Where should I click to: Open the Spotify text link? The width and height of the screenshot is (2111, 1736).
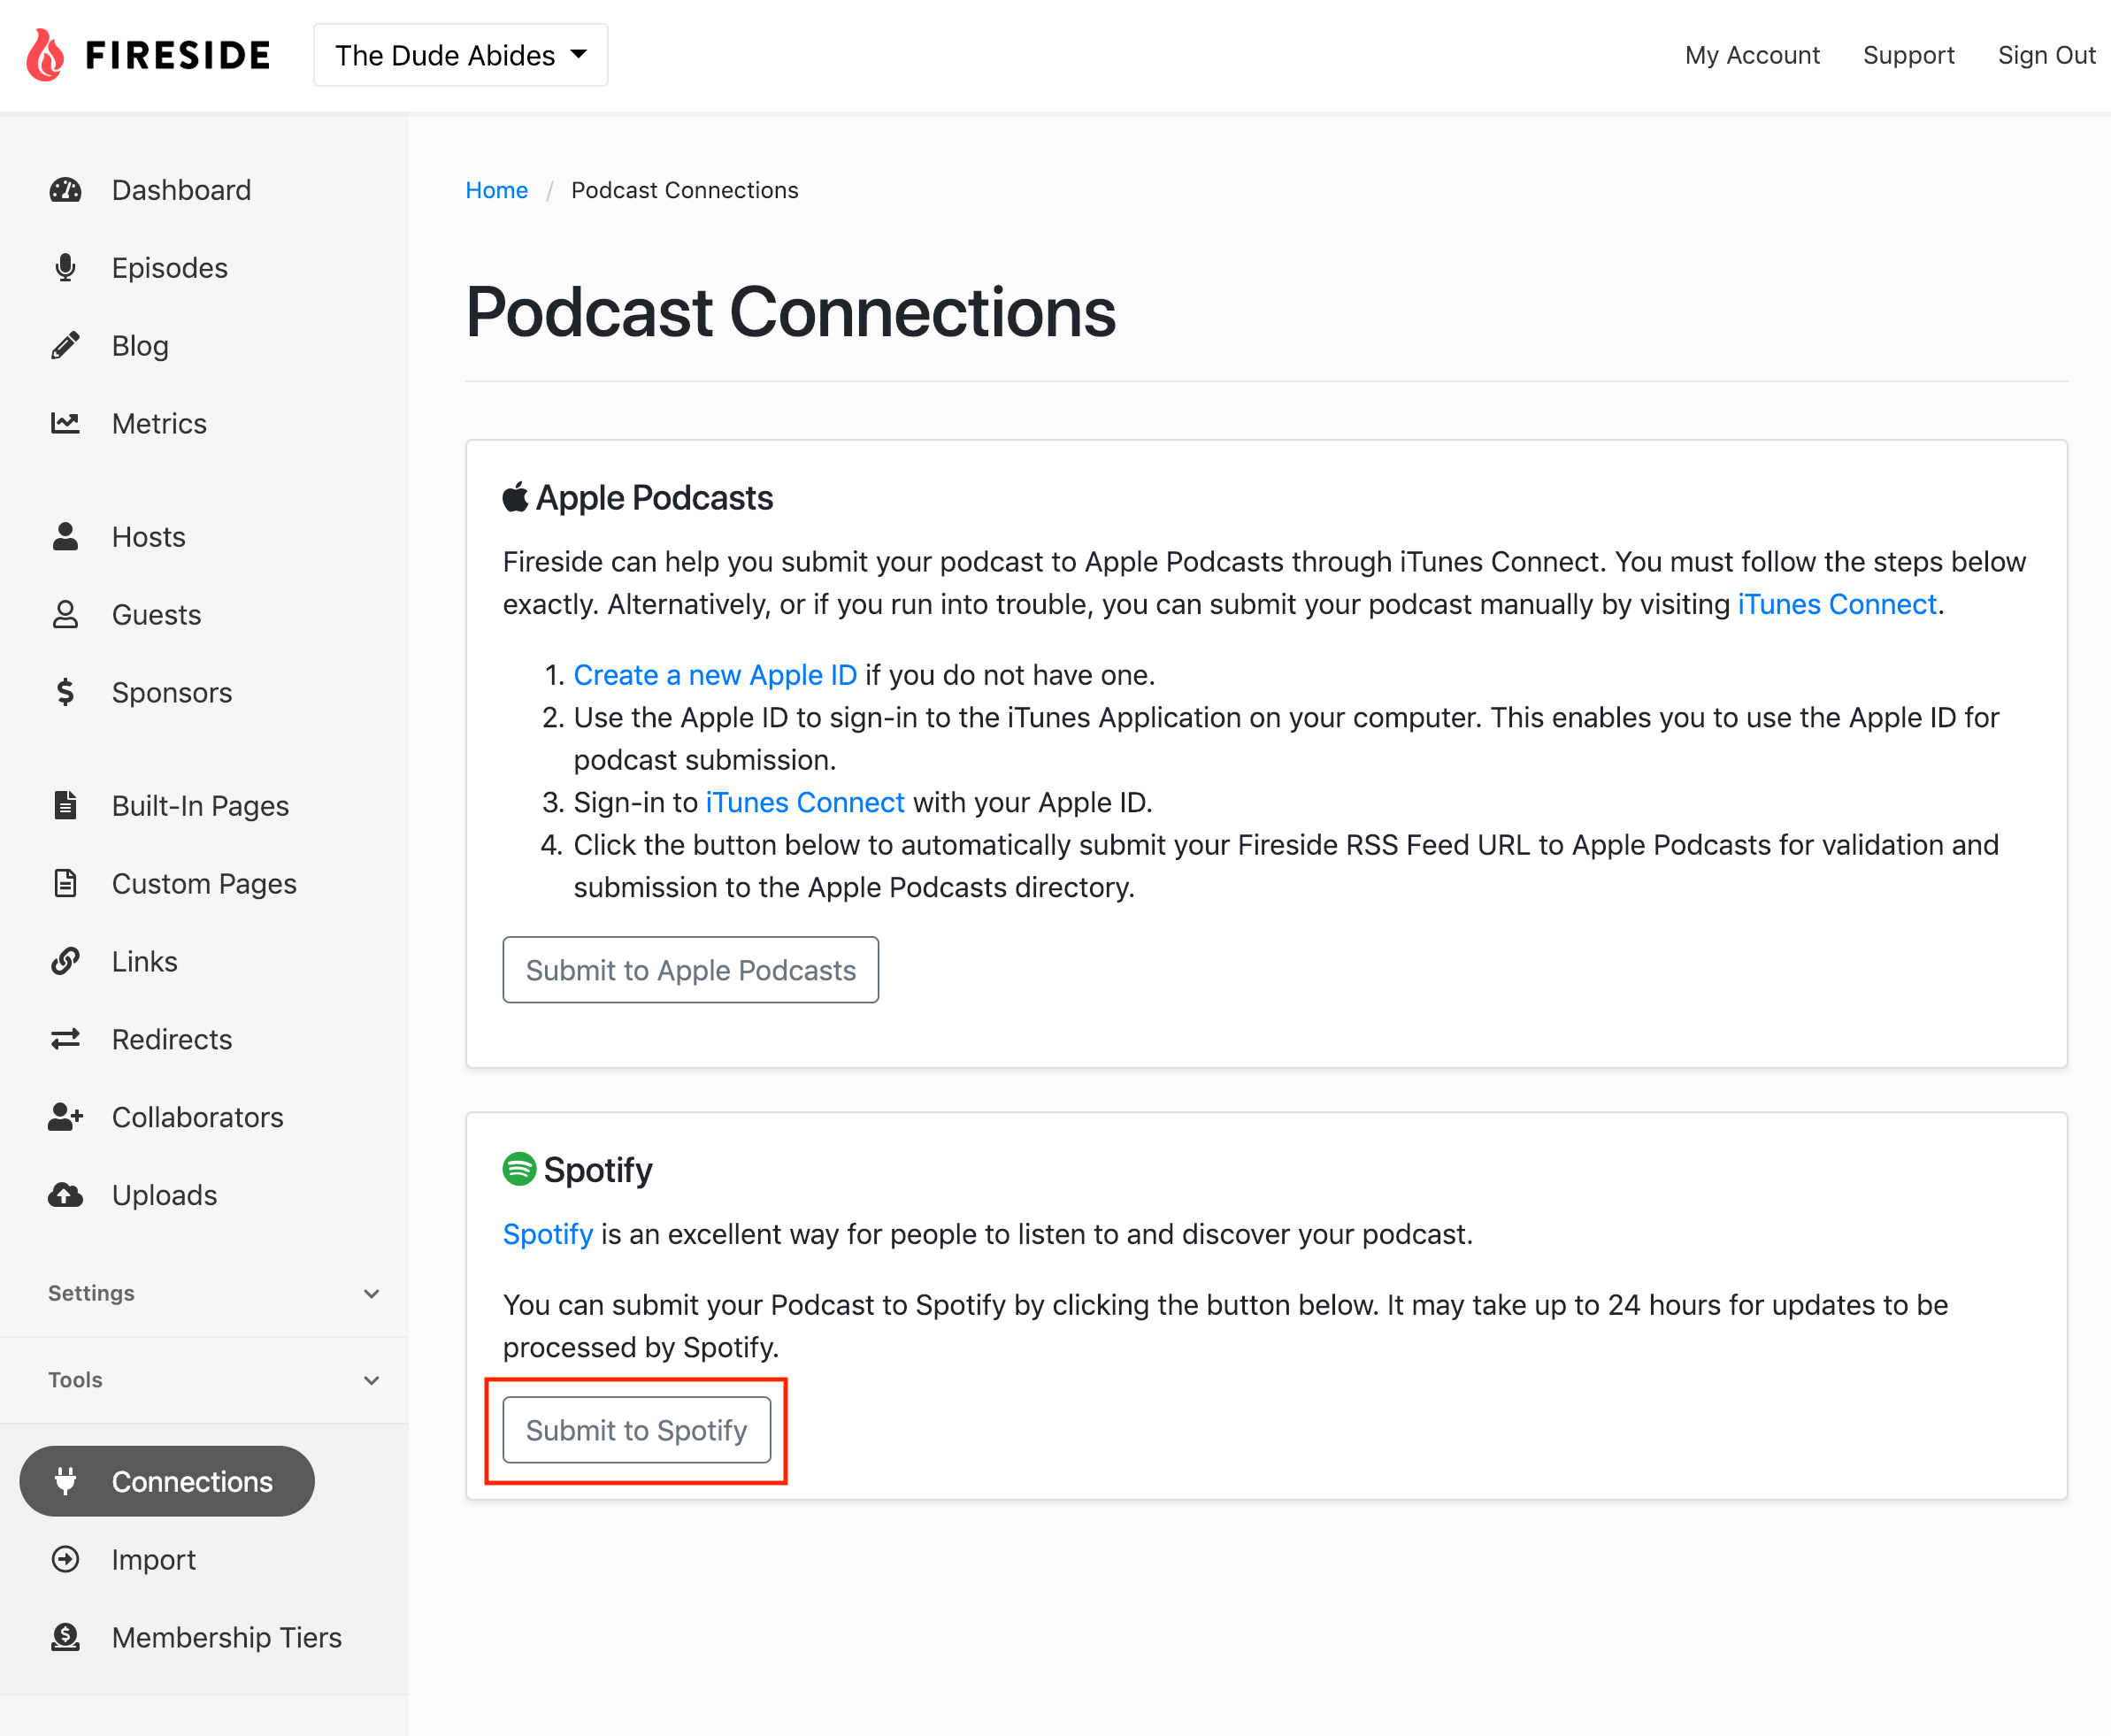click(548, 1234)
